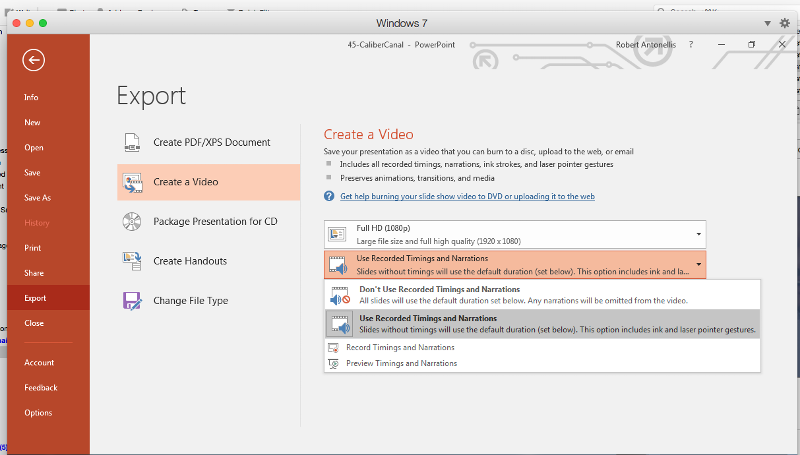Open the Windows 7 title bar dropdown triangle
Image resolution: width=800 pixels, height=455 pixels.
[767, 23]
